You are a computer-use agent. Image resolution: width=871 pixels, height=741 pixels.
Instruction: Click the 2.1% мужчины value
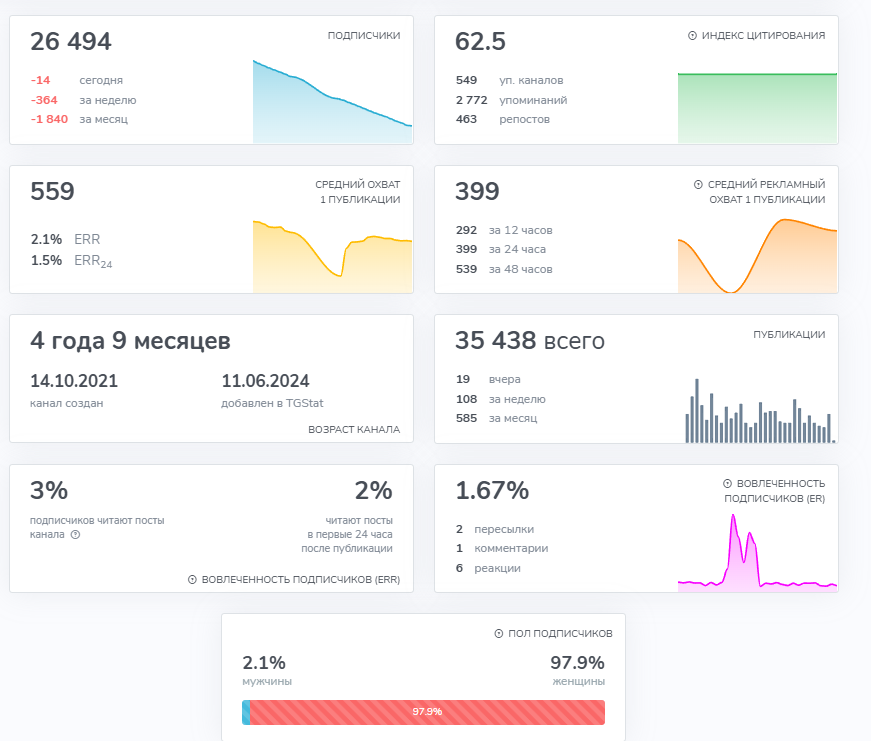264,663
